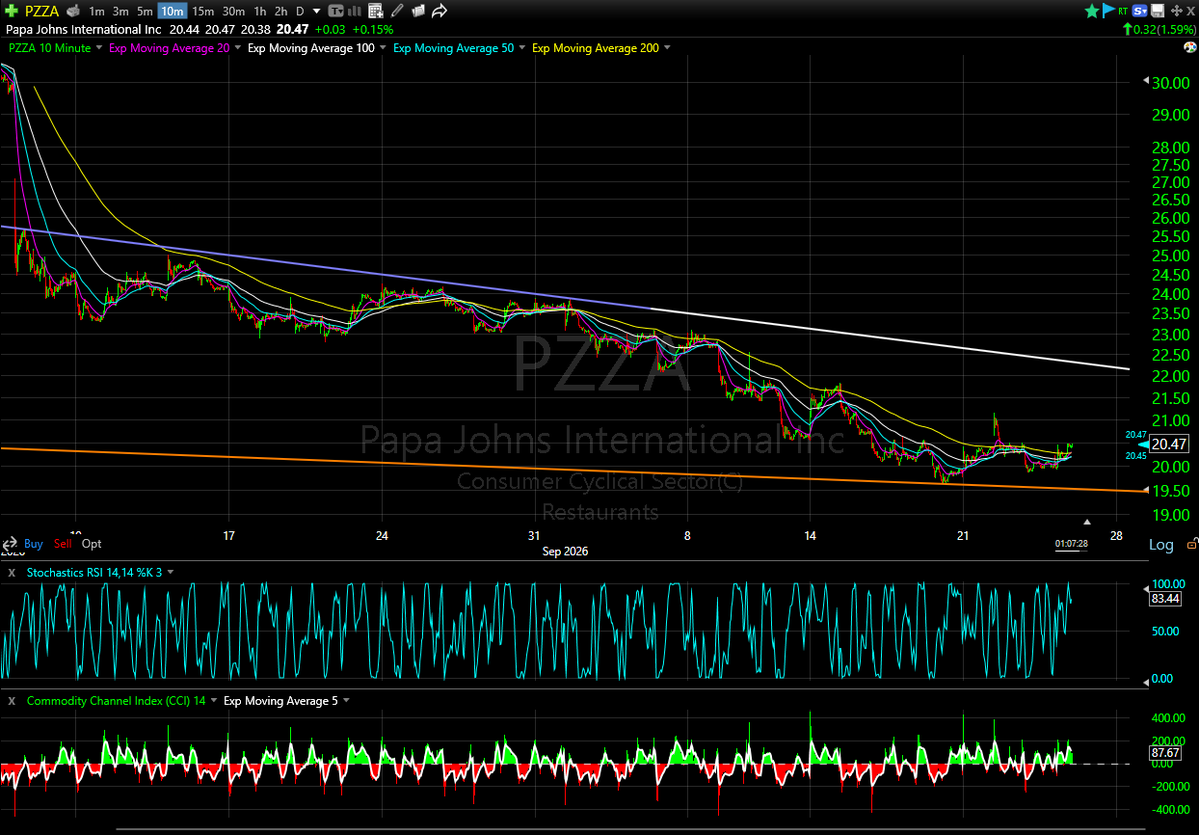Close the Stochastics RSI pane with X
The image size is (1199, 835).
[x=11, y=572]
